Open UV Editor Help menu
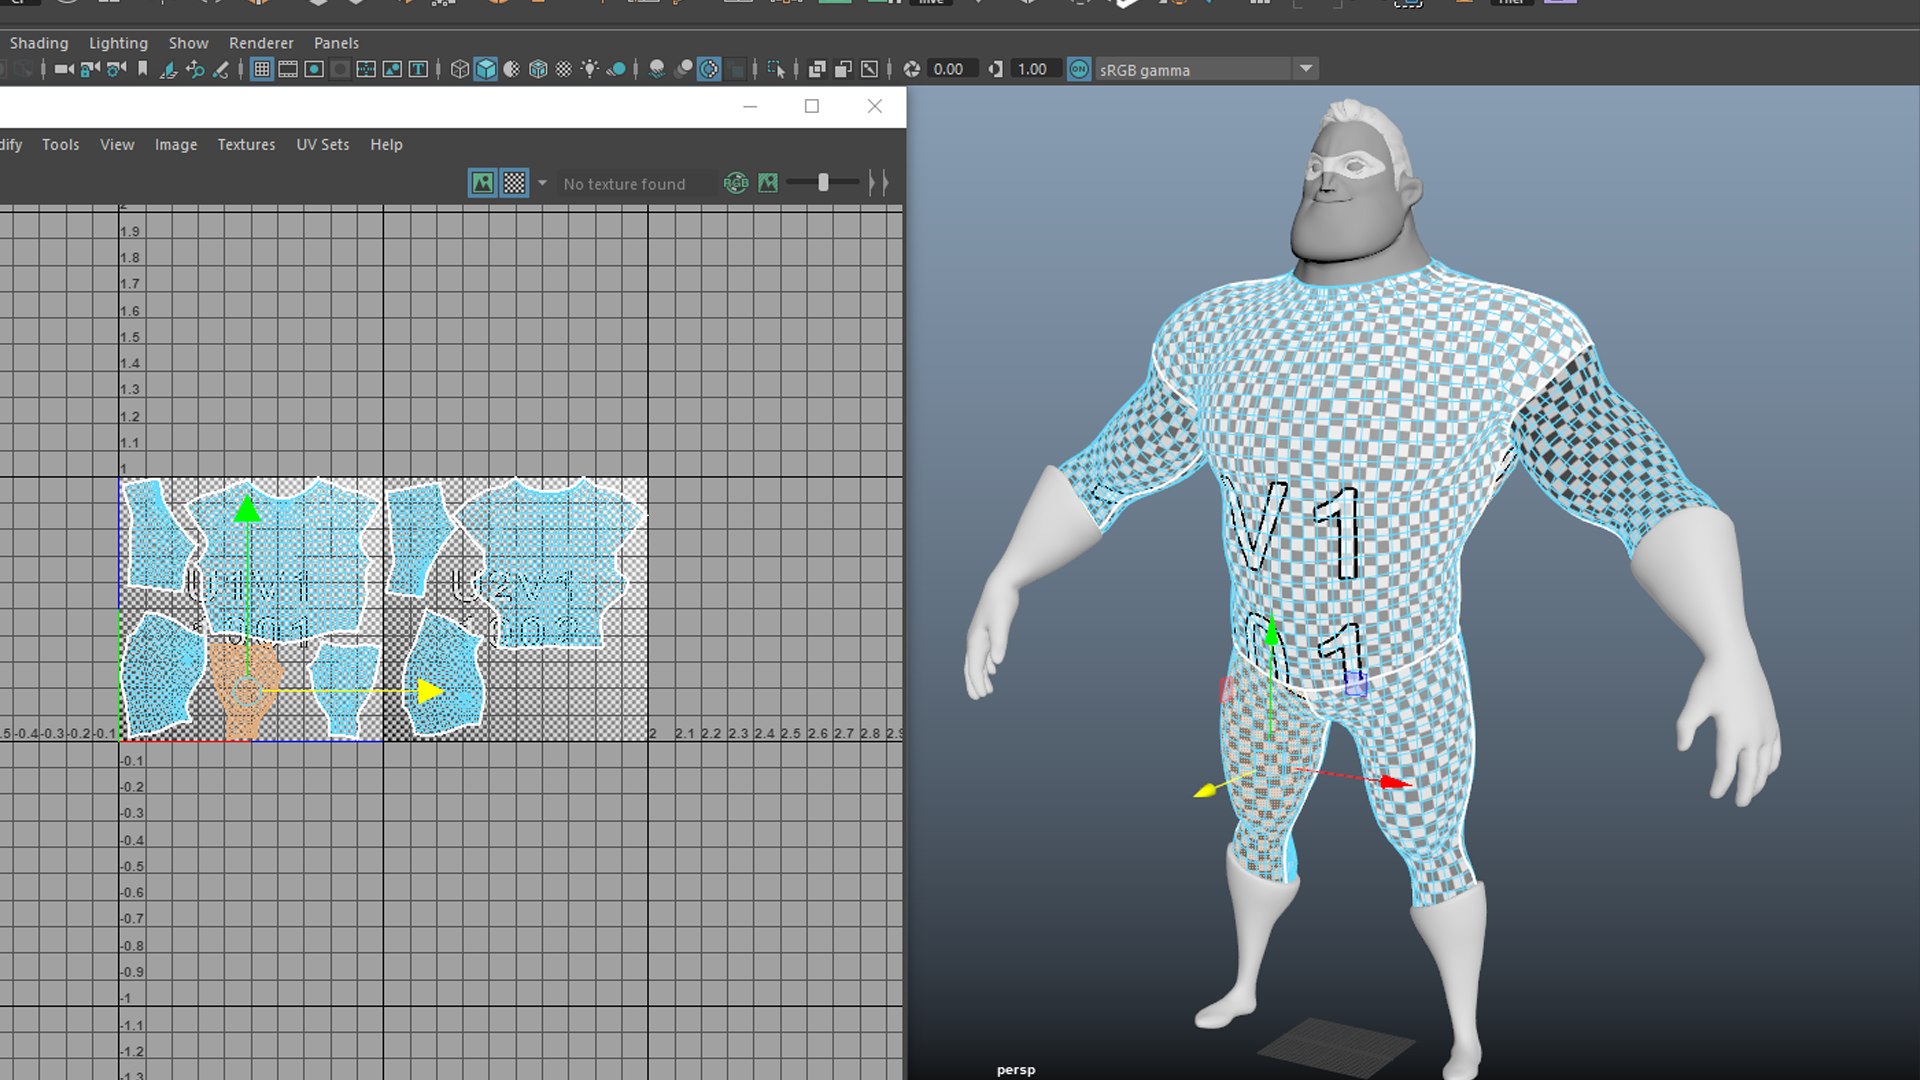 point(386,144)
